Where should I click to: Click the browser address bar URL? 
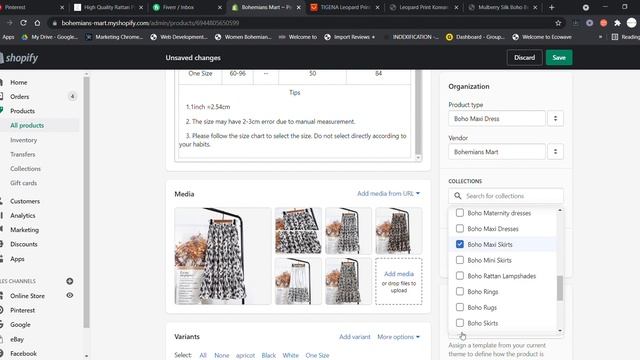click(x=150, y=23)
